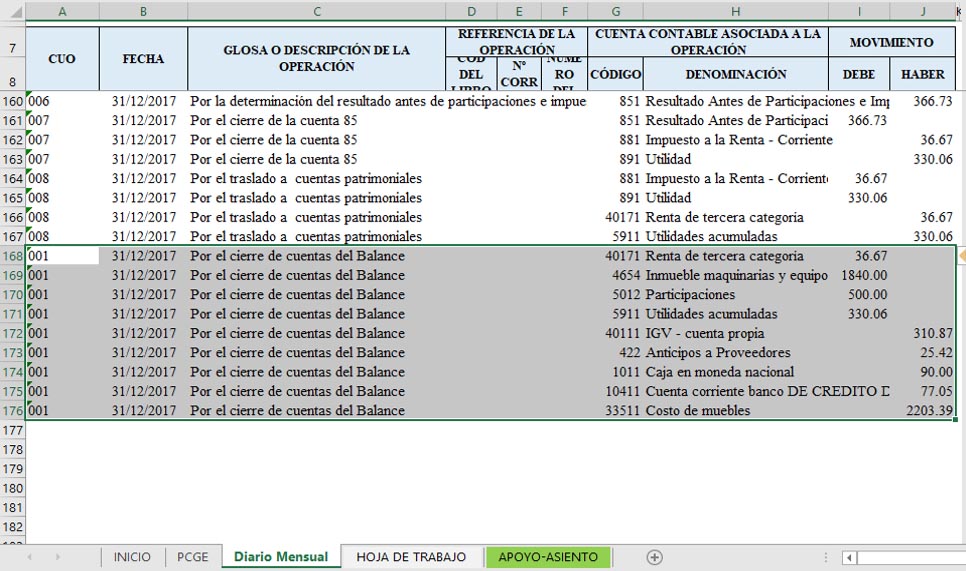Select the HOJA DE TRABAJO sheet tab
The width and height of the screenshot is (966, 571).
pos(411,557)
